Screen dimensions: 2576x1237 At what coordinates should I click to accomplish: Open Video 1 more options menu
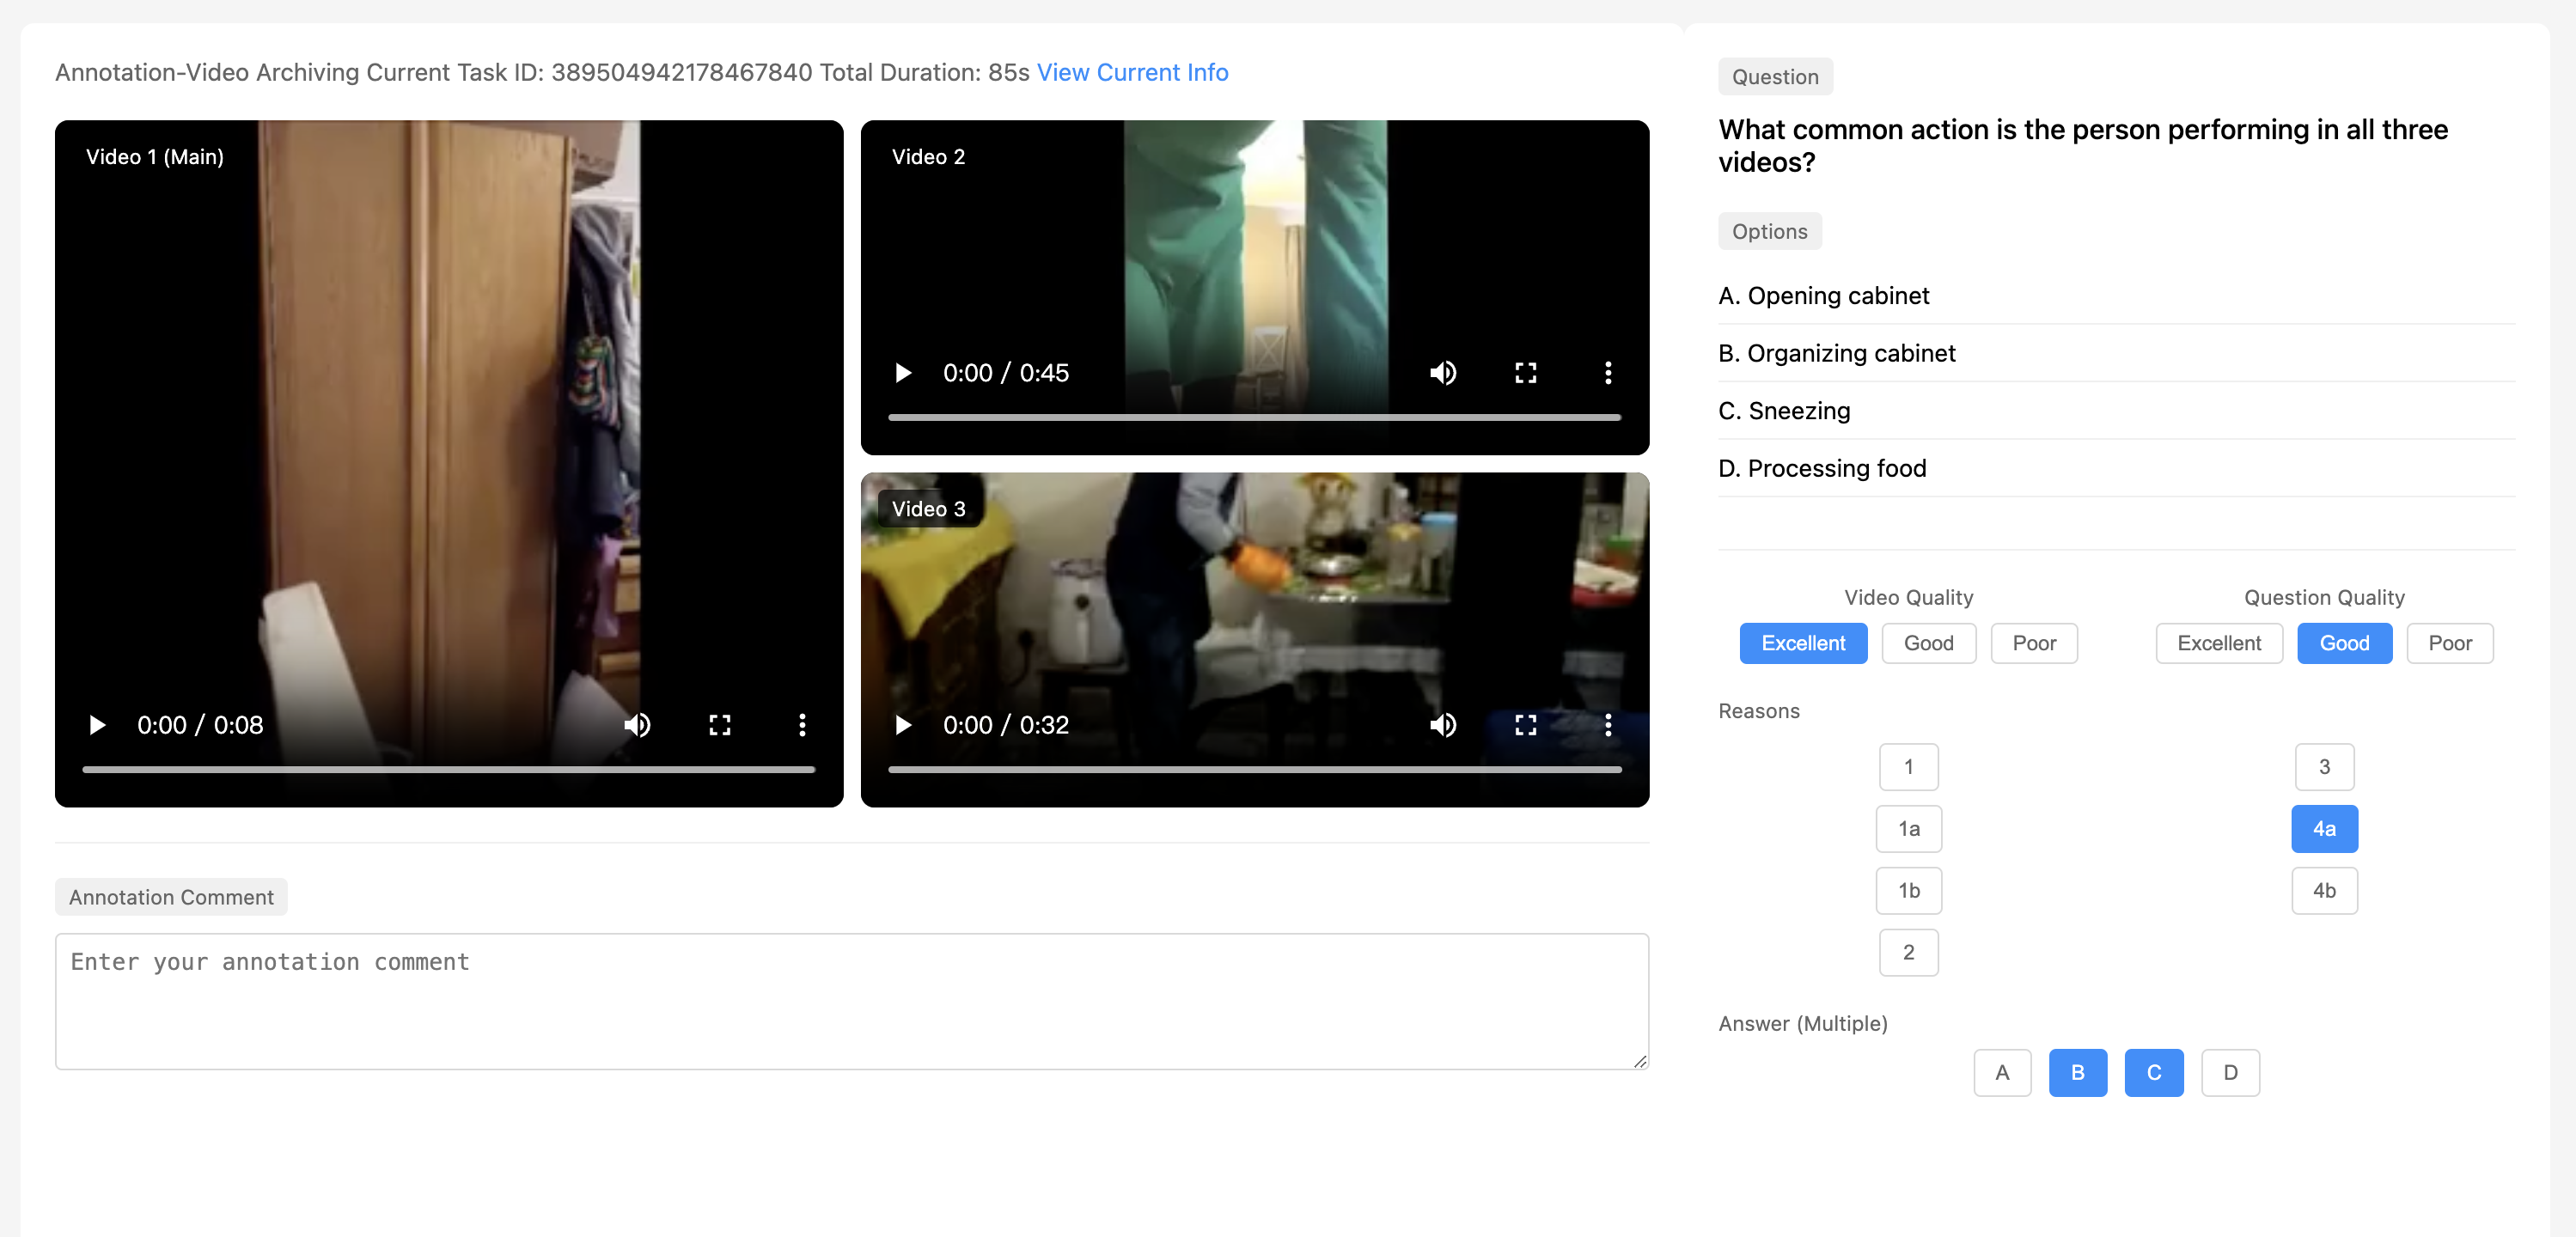click(x=802, y=725)
